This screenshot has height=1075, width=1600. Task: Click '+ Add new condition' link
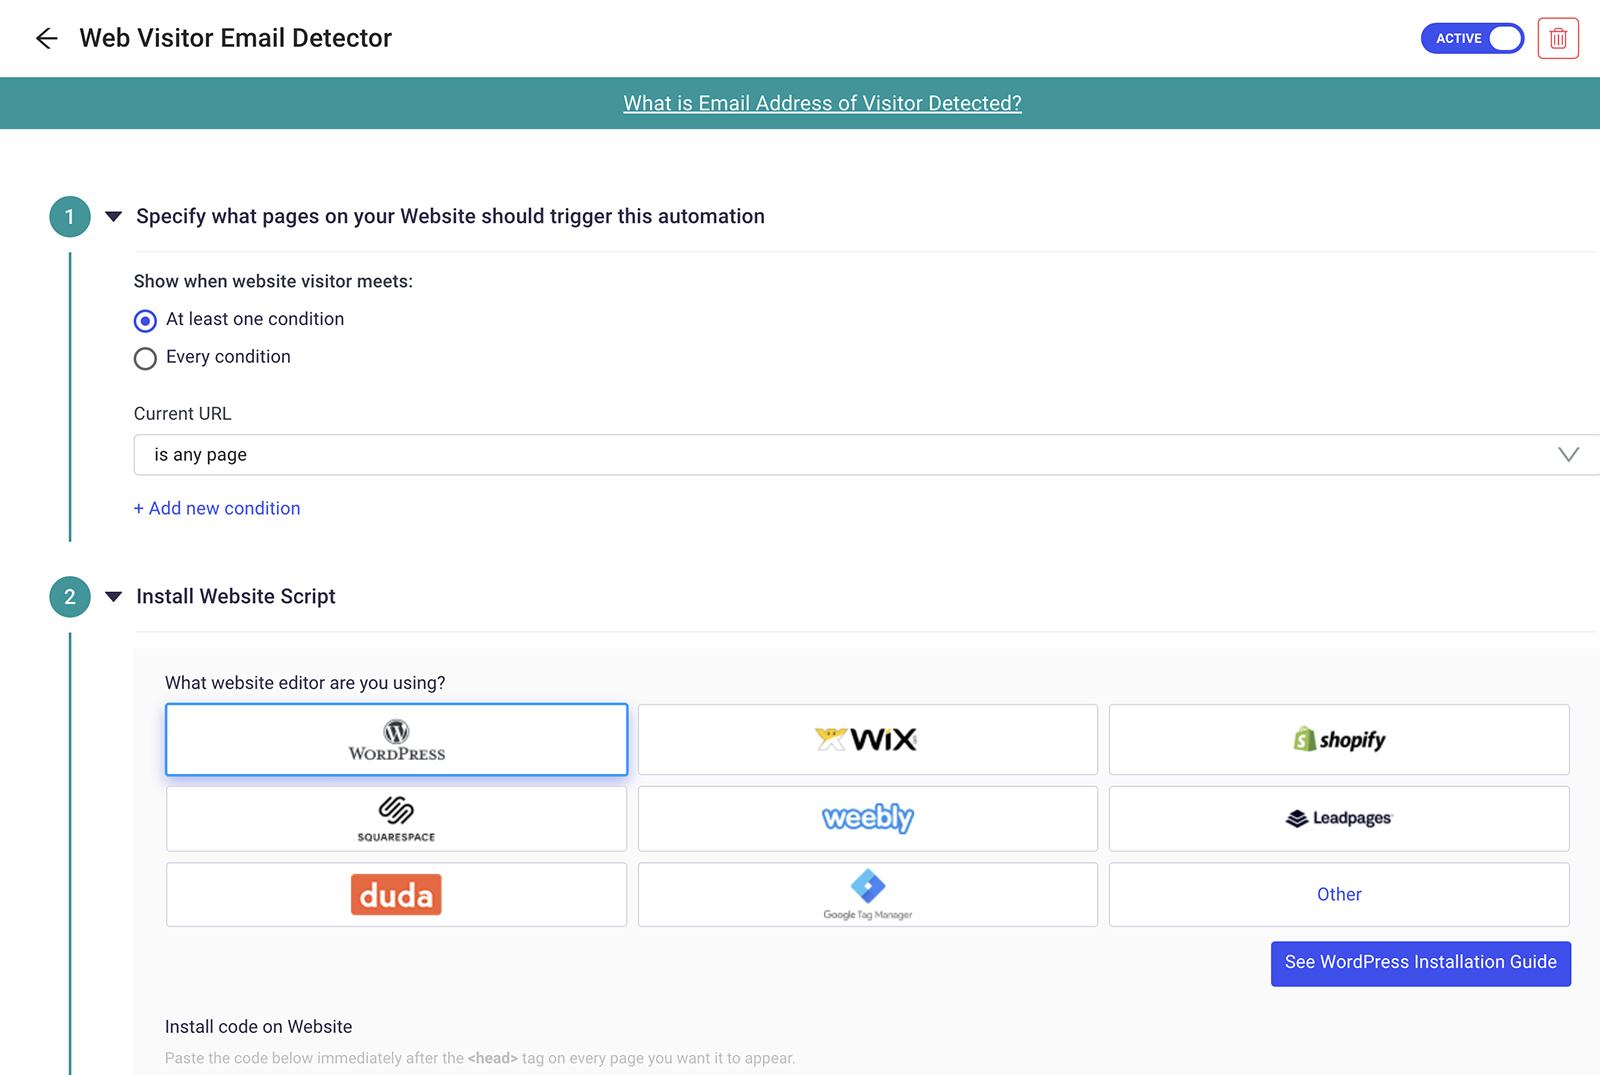pyautogui.click(x=217, y=508)
